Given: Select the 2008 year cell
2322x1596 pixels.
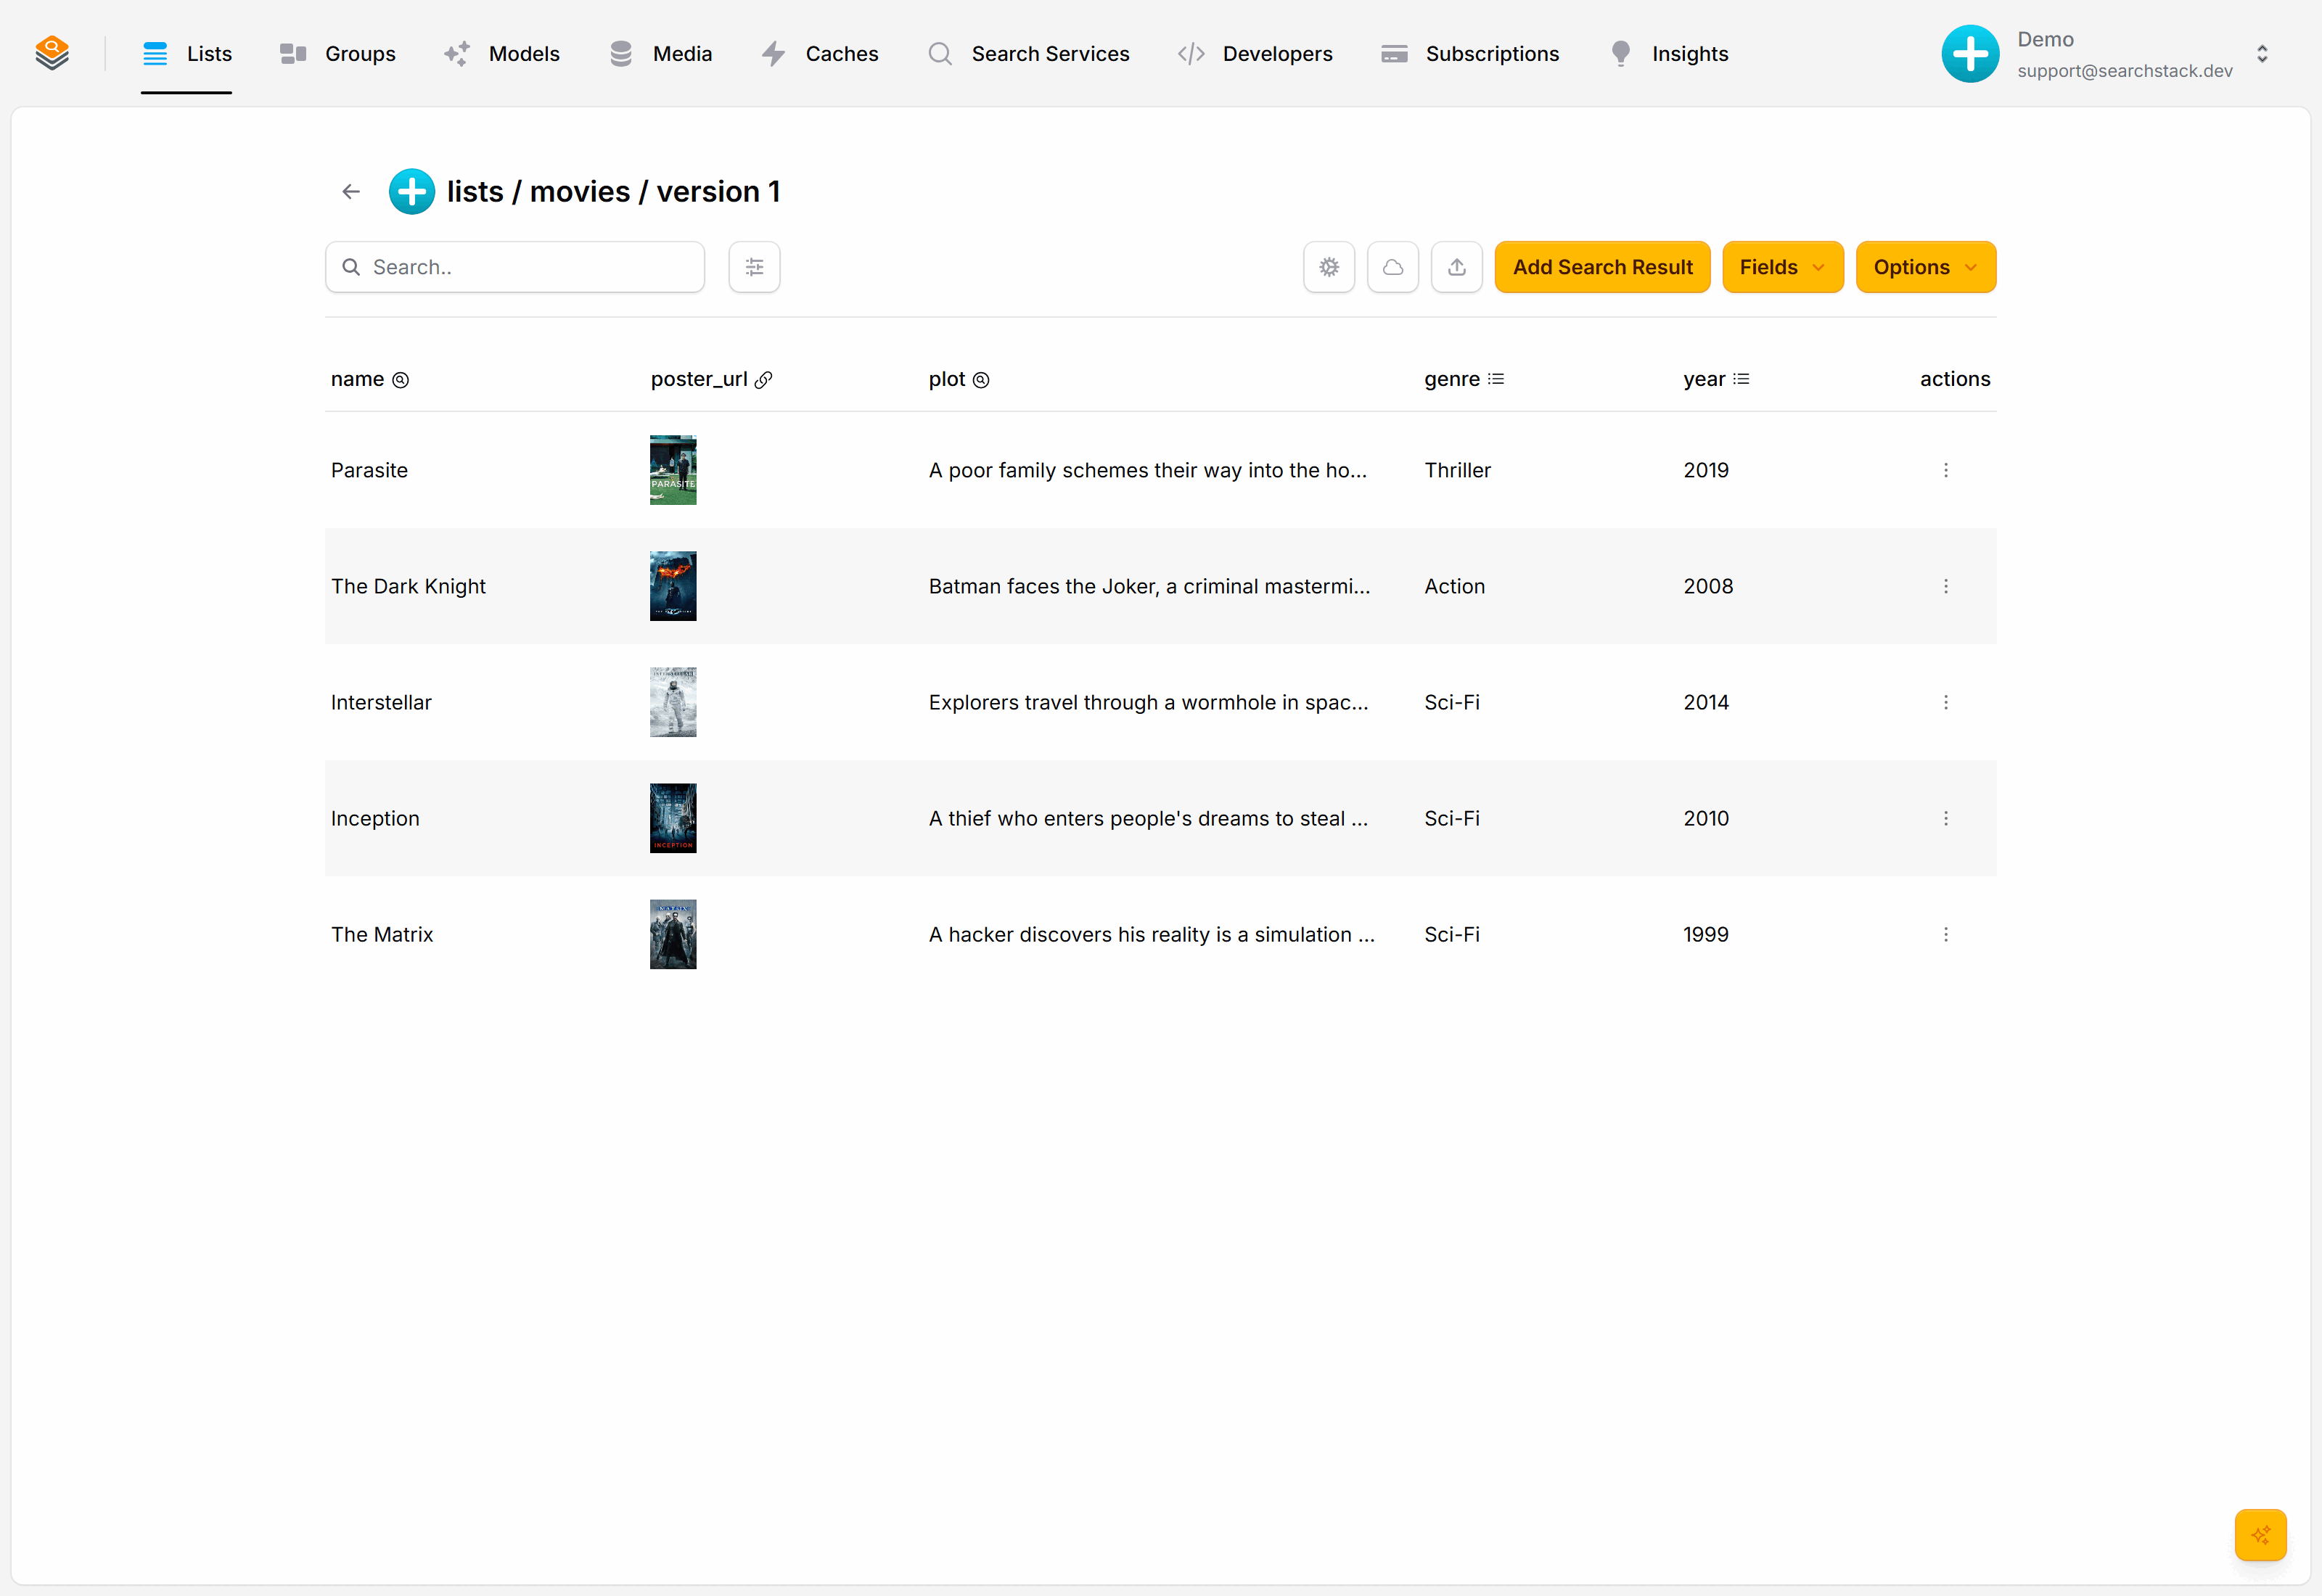Looking at the screenshot, I should (1708, 586).
